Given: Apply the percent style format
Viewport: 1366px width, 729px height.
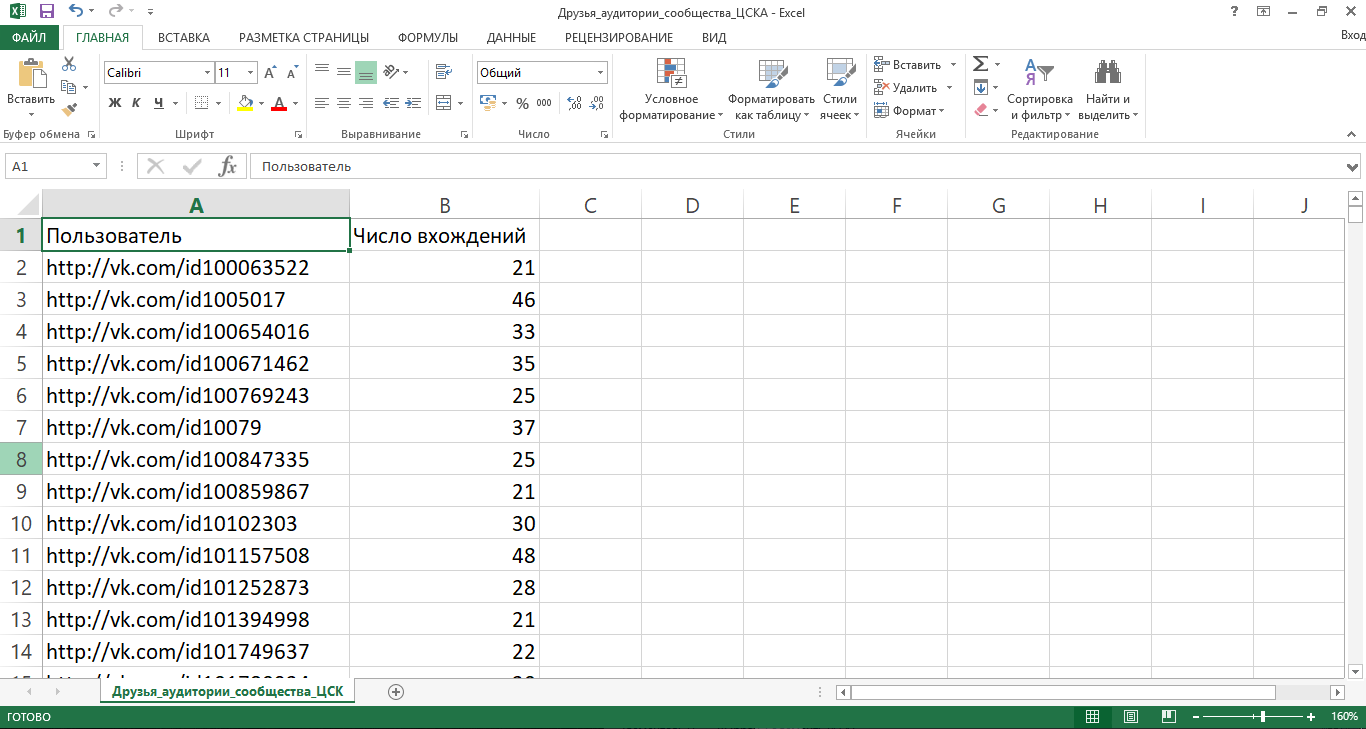Looking at the screenshot, I should [x=522, y=103].
